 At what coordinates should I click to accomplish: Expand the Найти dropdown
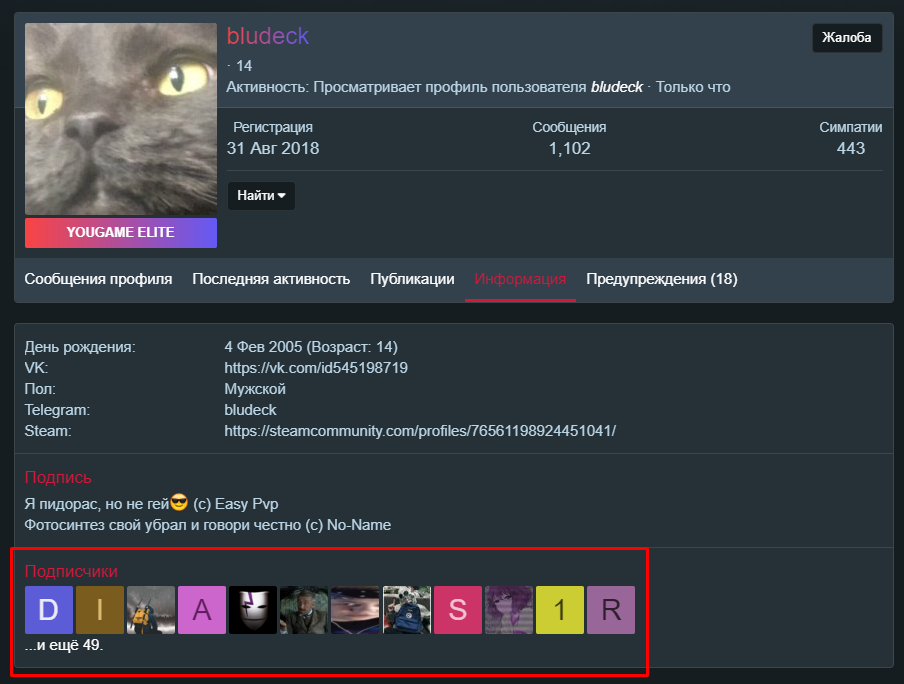point(261,196)
